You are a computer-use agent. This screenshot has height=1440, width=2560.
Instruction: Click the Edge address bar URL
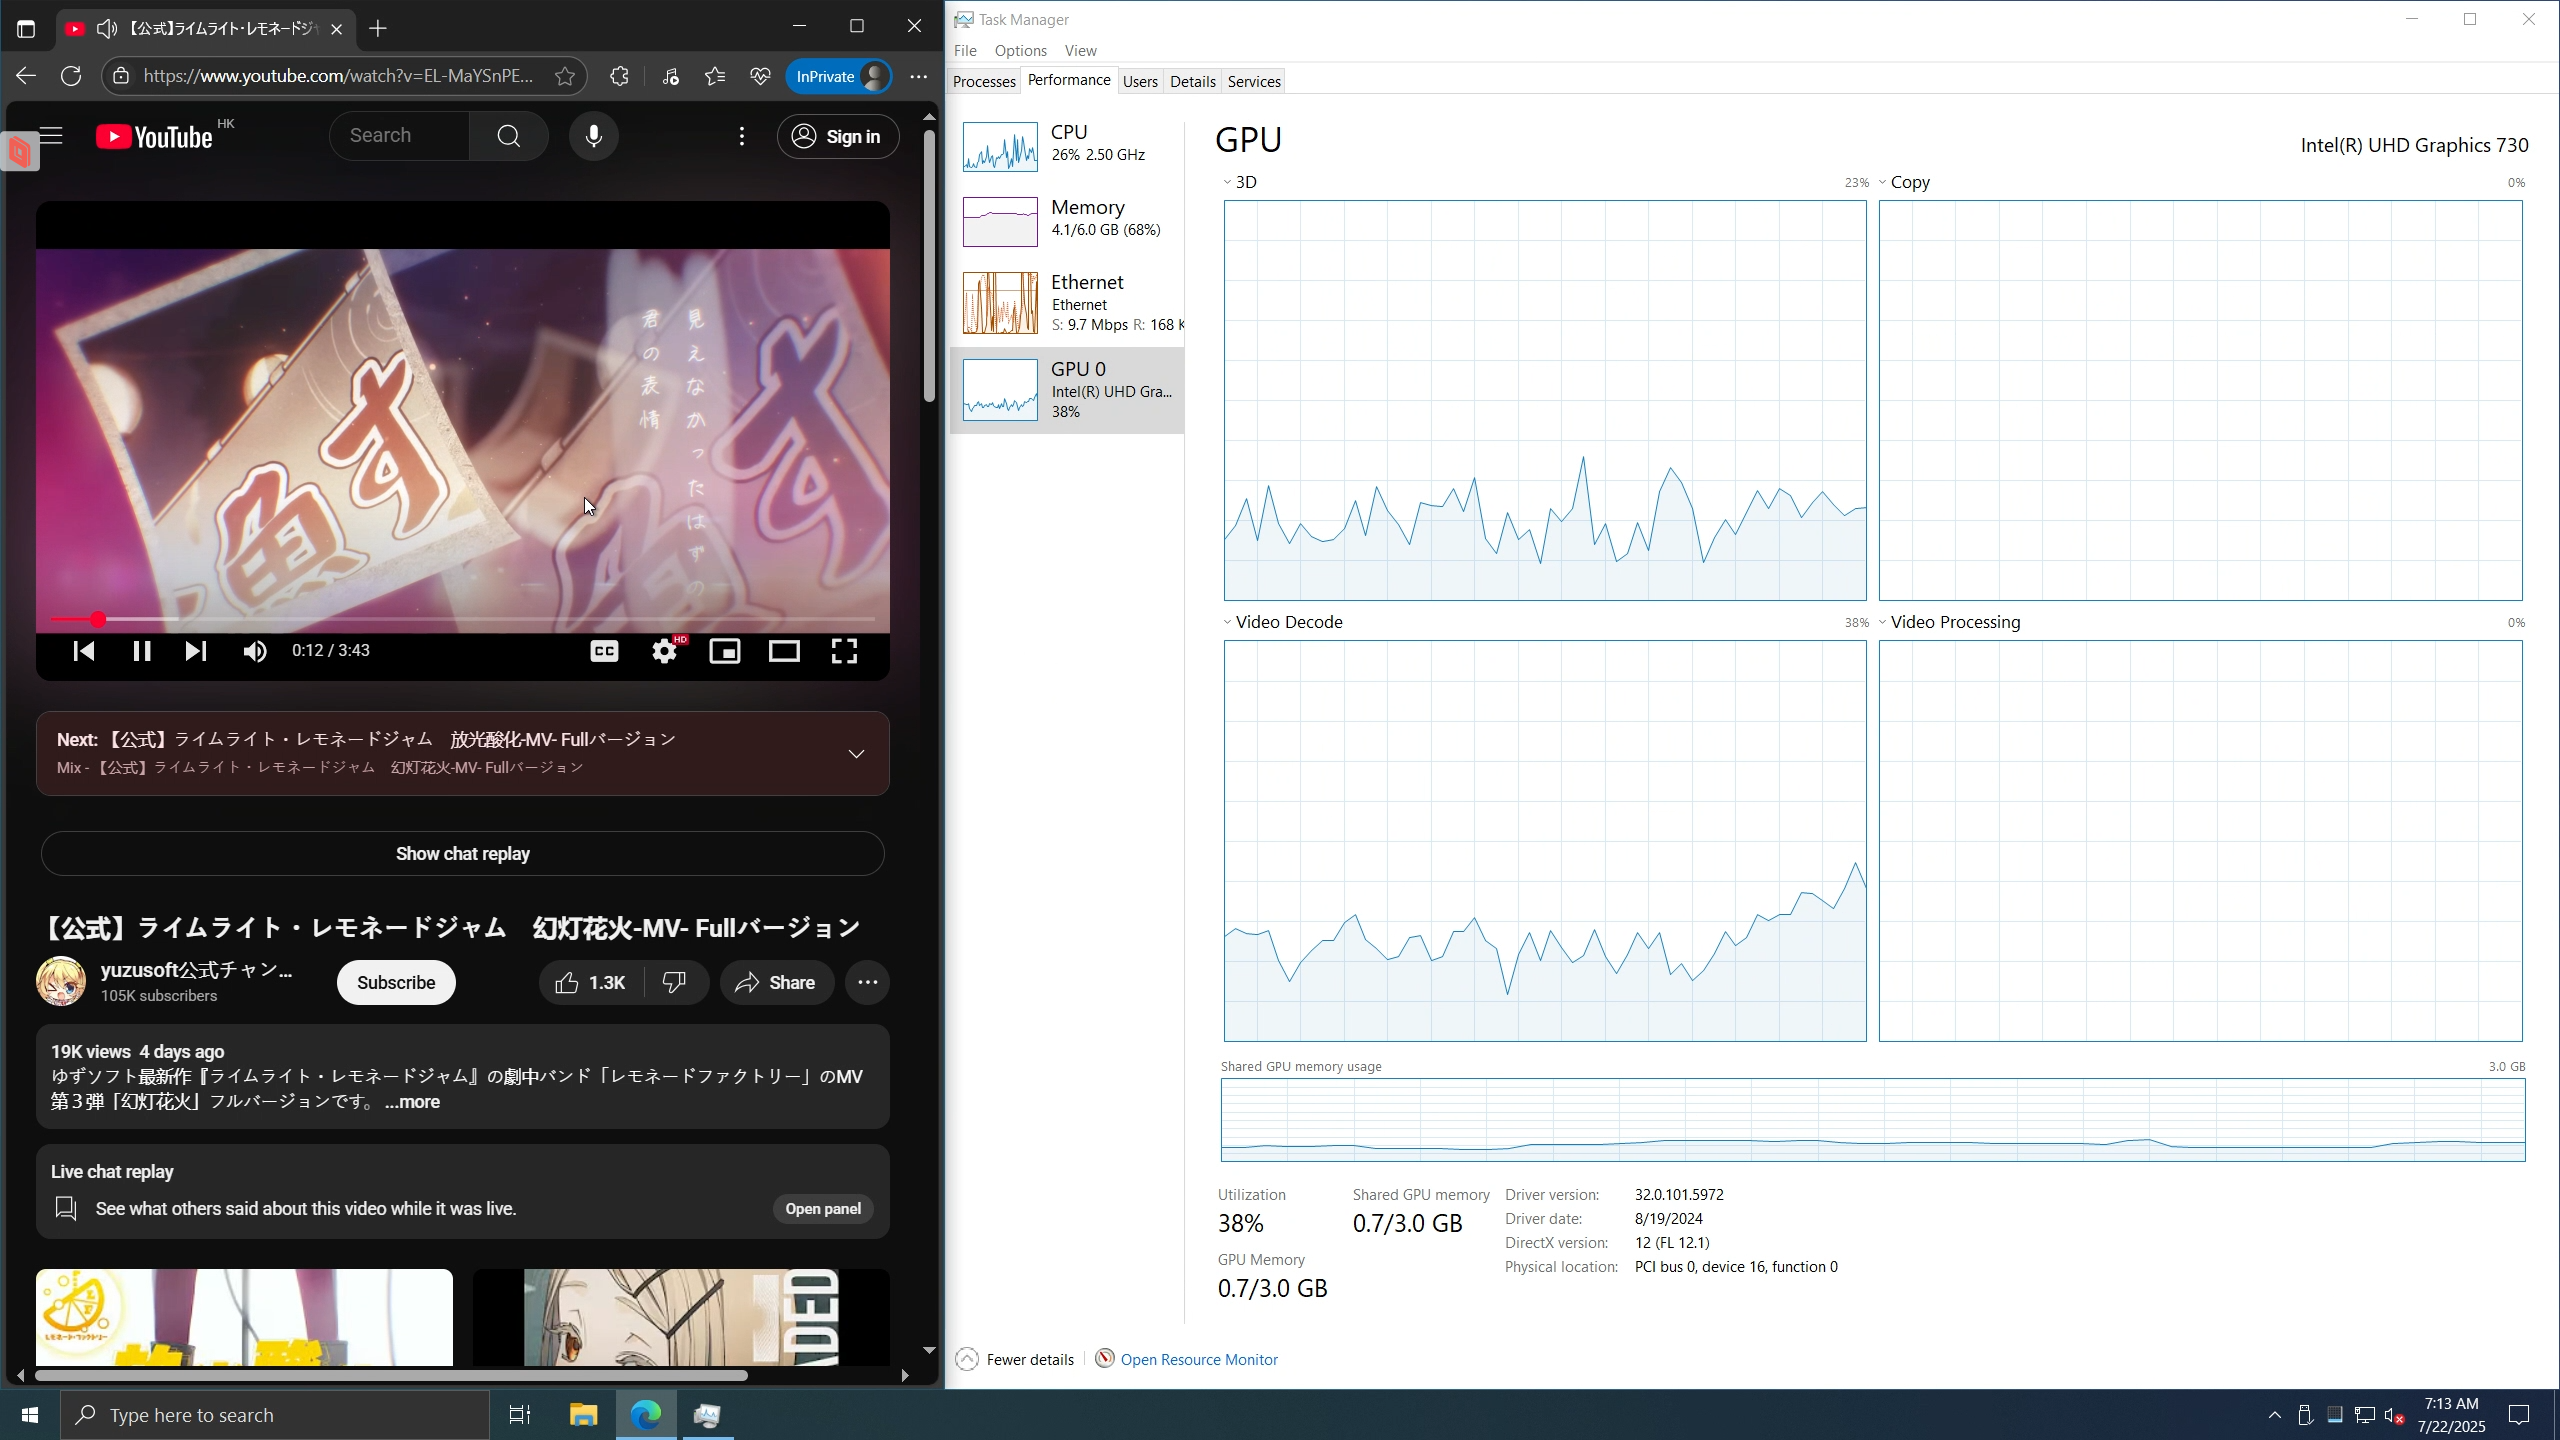[339, 76]
